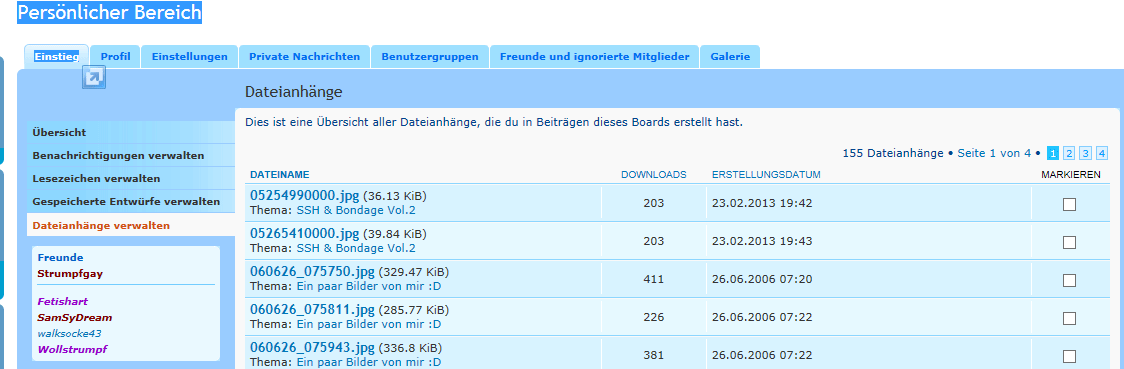Click date 23.02.2013 19:43
The width and height of the screenshot is (1124, 369).
(762, 241)
